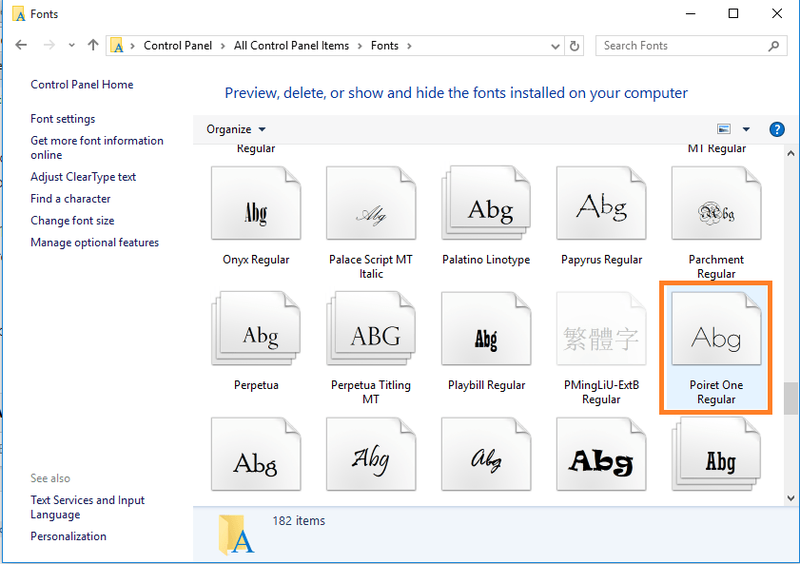Select the PMingLiU-ExtB Regular font icon

coord(602,329)
